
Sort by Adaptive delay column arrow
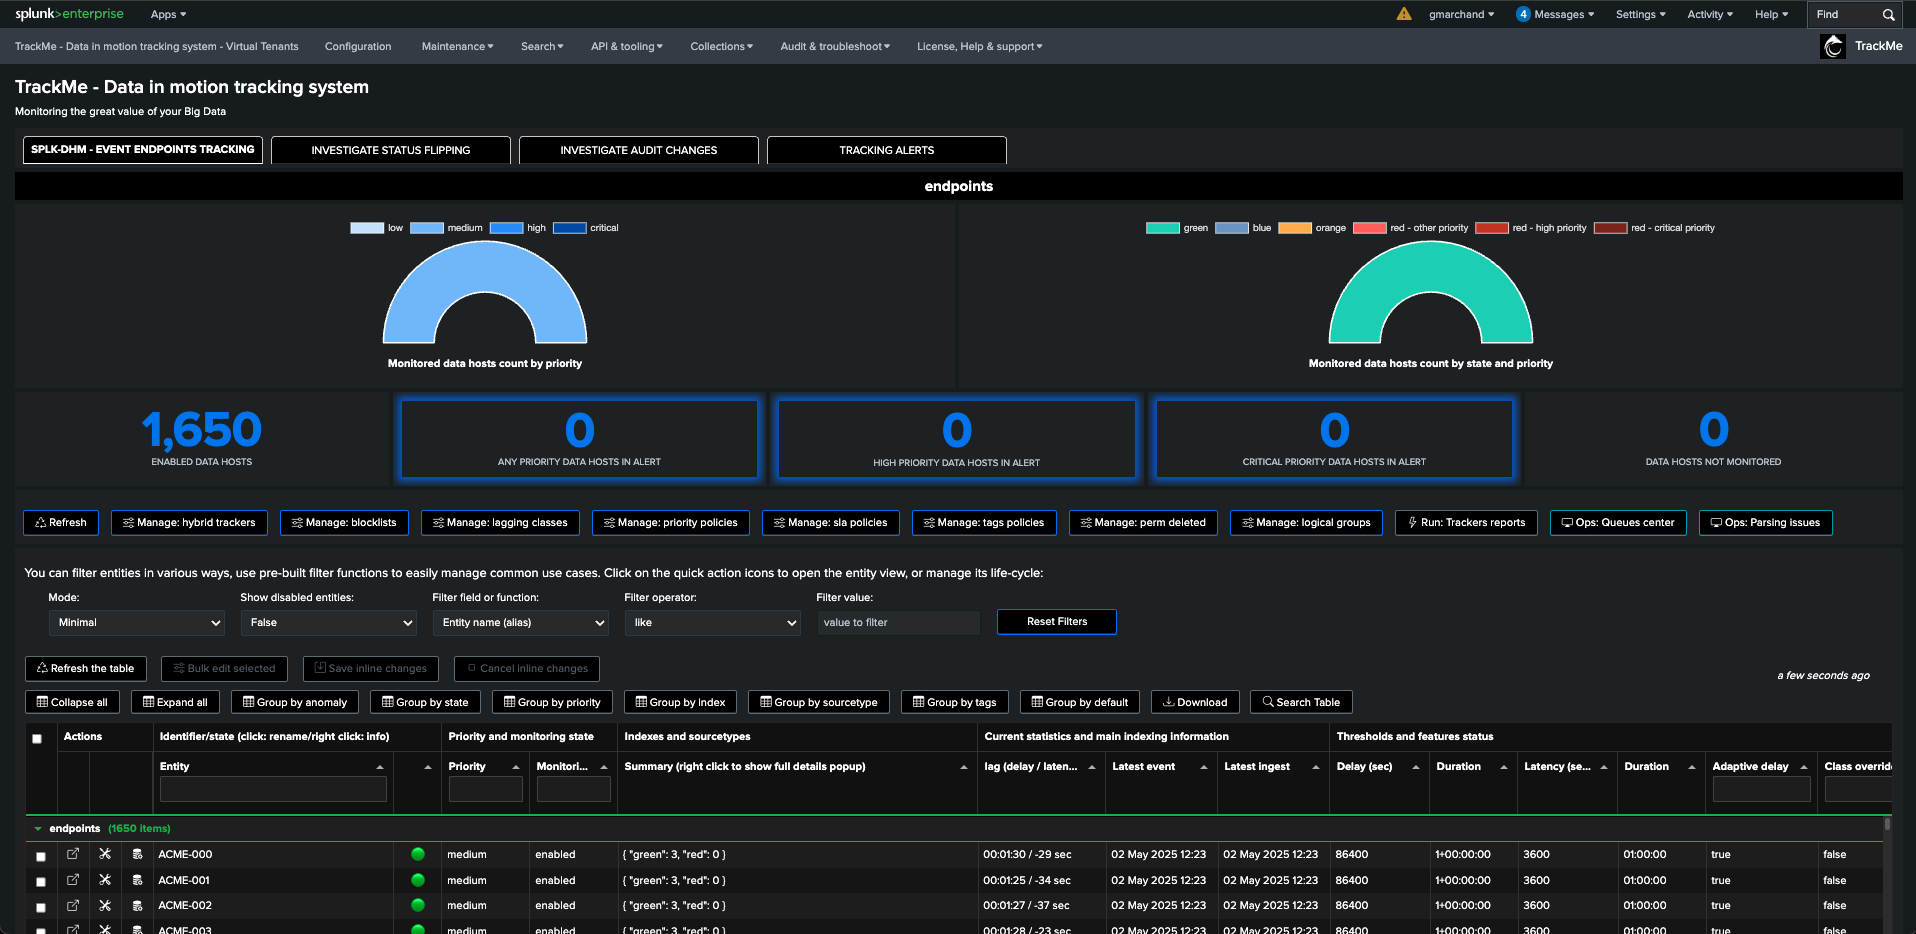coord(1804,767)
